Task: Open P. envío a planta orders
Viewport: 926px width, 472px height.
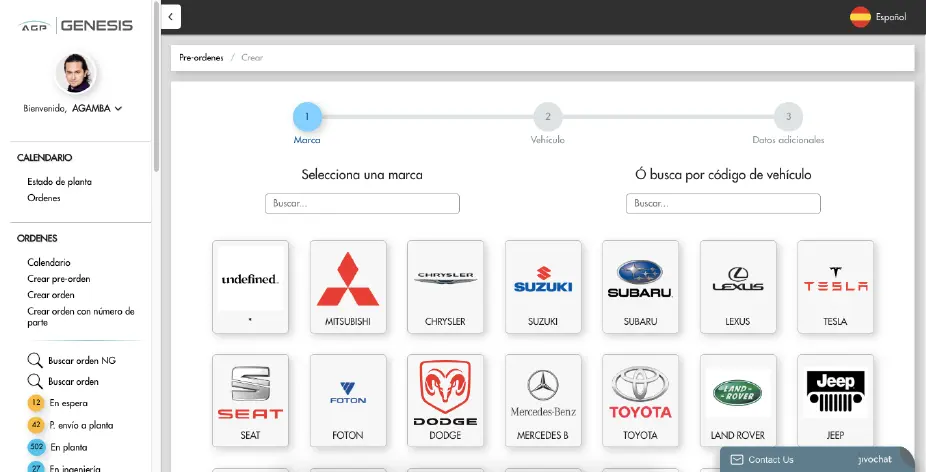Action: coord(81,425)
